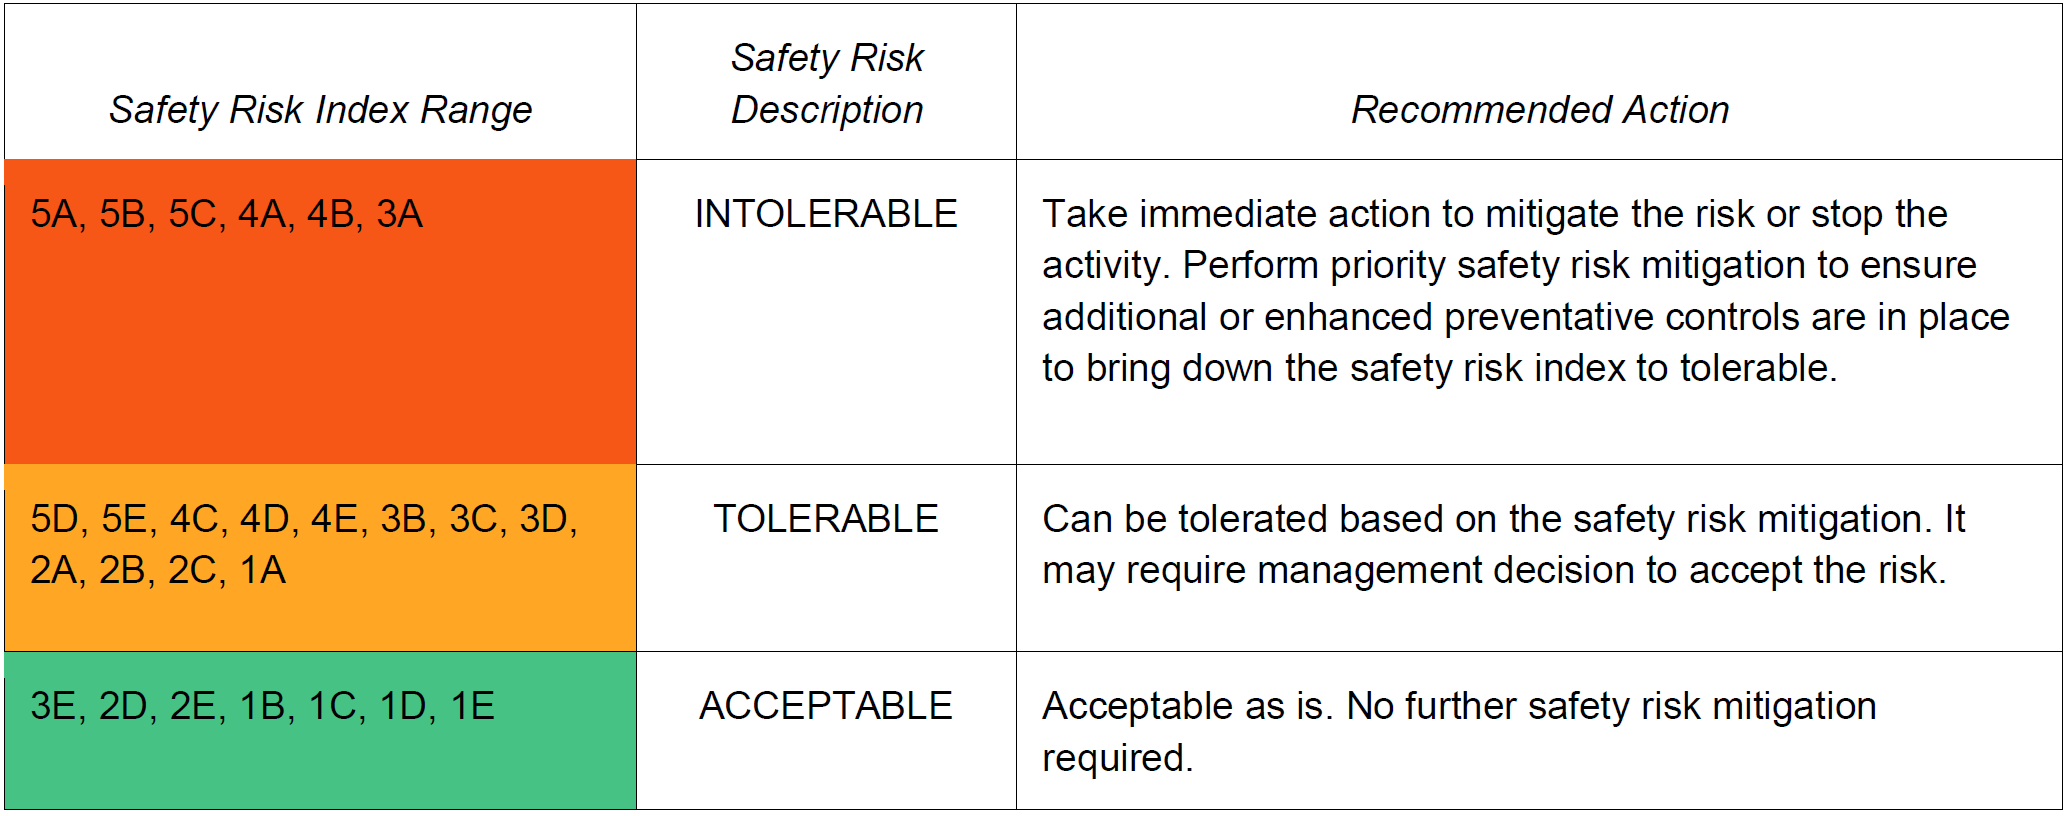The image size is (2067, 816).
Task: Select the "Can be tolerated" text line
Action: 1503,519
